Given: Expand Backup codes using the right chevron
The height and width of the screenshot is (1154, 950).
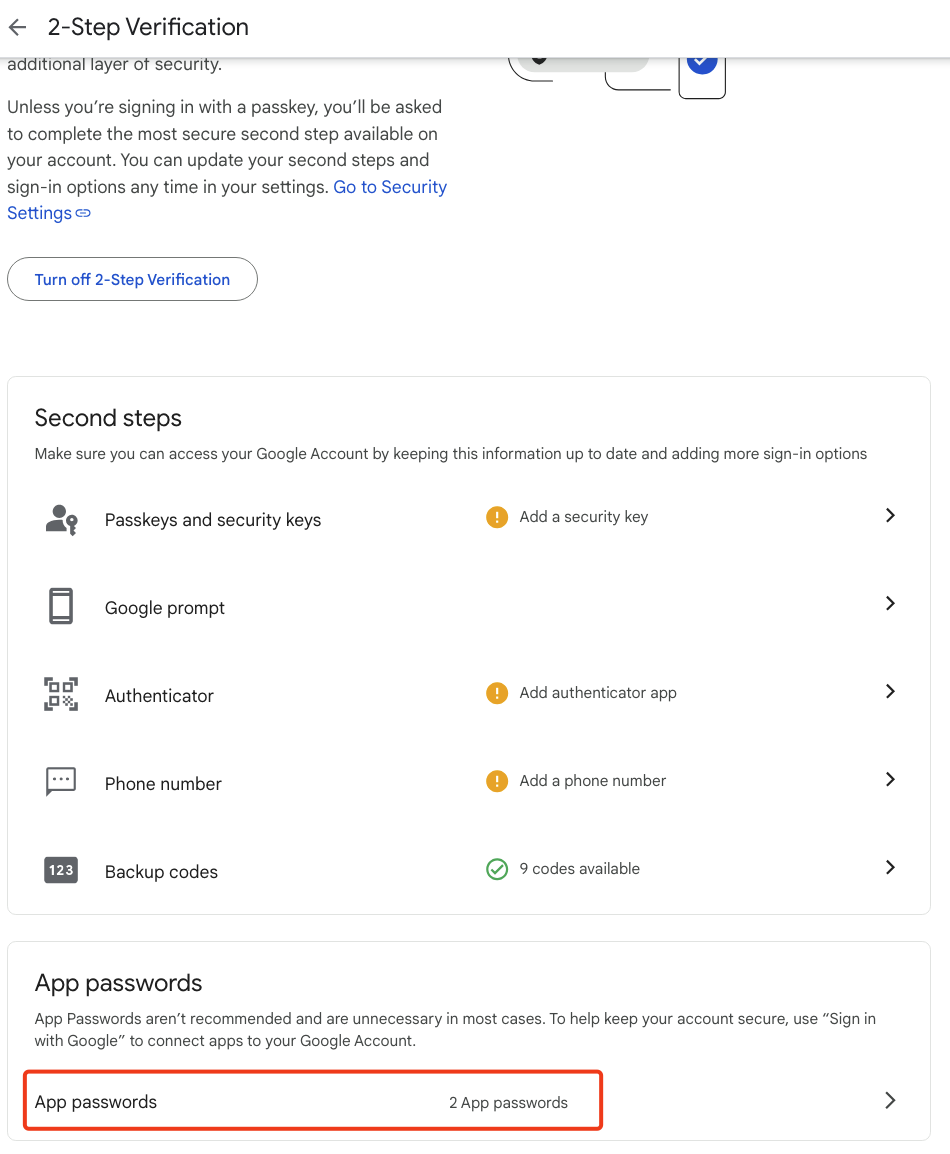Looking at the screenshot, I should point(890,867).
